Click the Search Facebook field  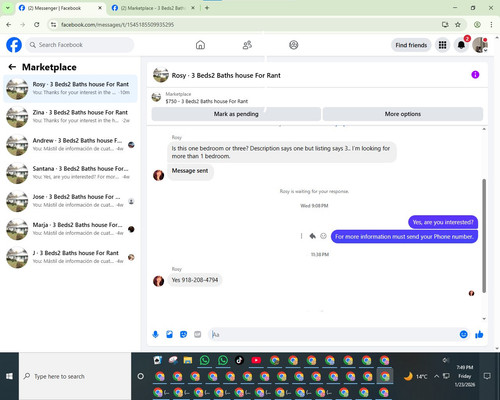(x=80, y=45)
